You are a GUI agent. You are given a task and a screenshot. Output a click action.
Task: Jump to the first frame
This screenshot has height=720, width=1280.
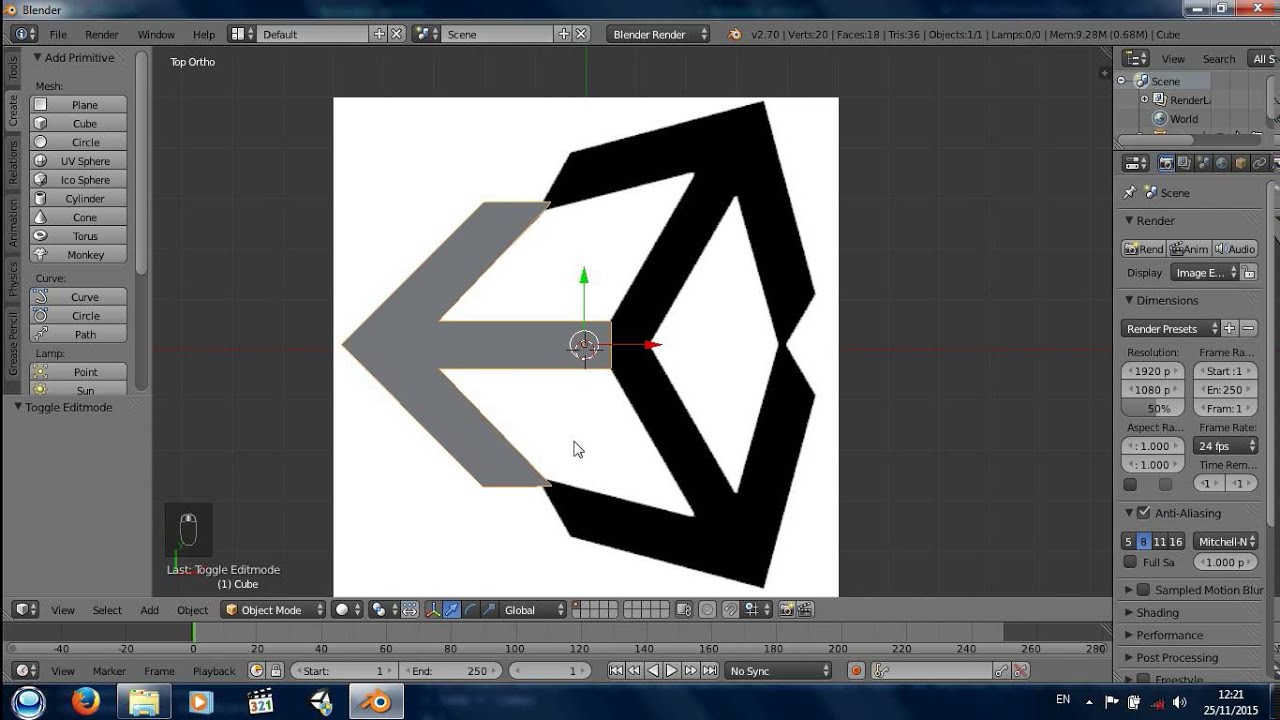(617, 671)
